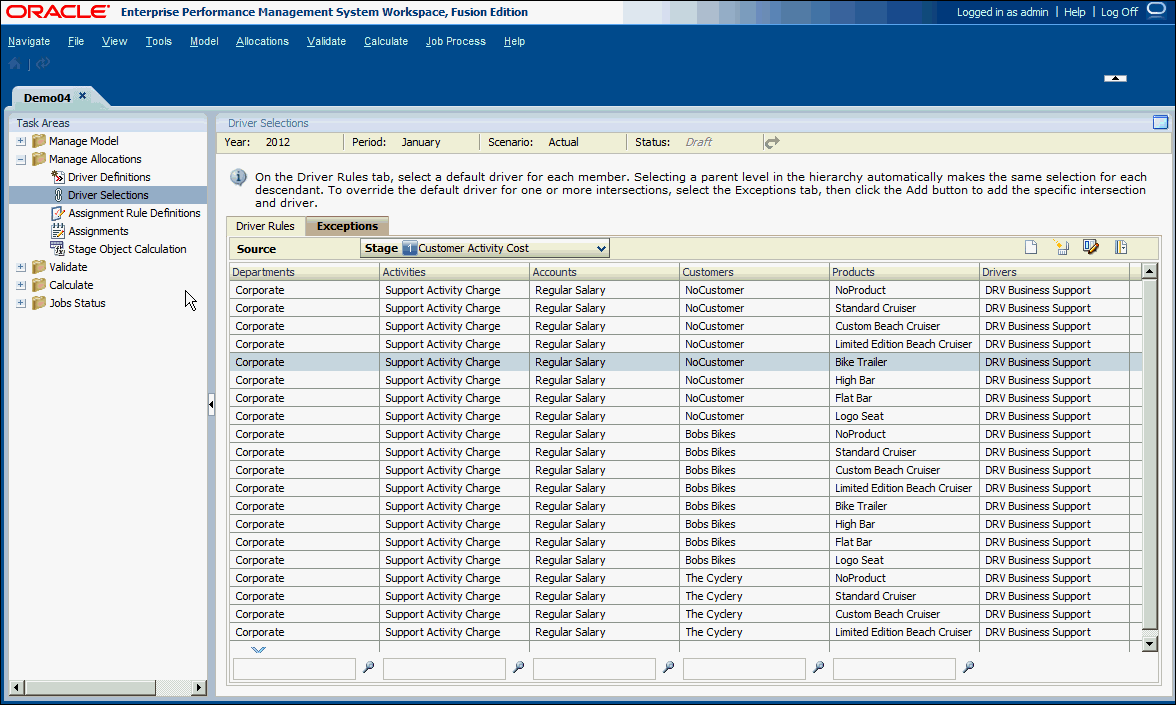The height and width of the screenshot is (705, 1176).
Task: Expand the Jobs Status folder
Action: (x=21, y=303)
